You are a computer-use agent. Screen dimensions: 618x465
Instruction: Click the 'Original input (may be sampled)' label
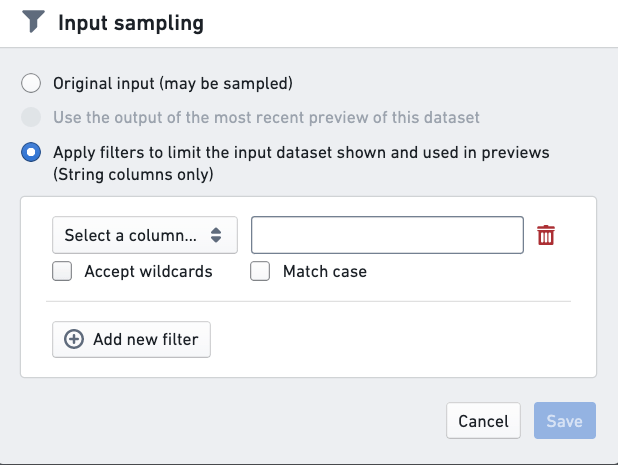coord(173,83)
